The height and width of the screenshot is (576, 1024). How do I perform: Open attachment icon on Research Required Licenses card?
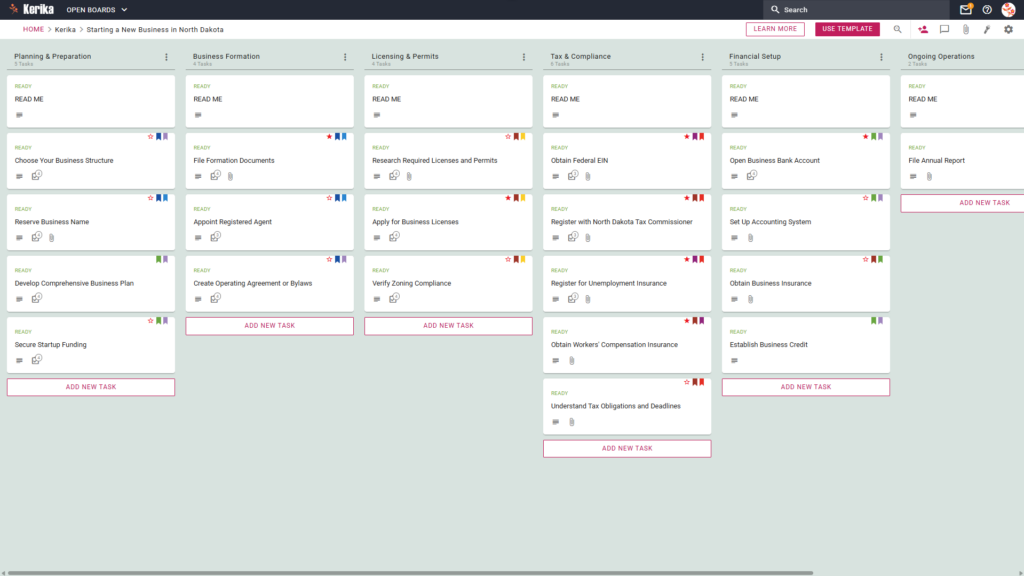tap(409, 176)
